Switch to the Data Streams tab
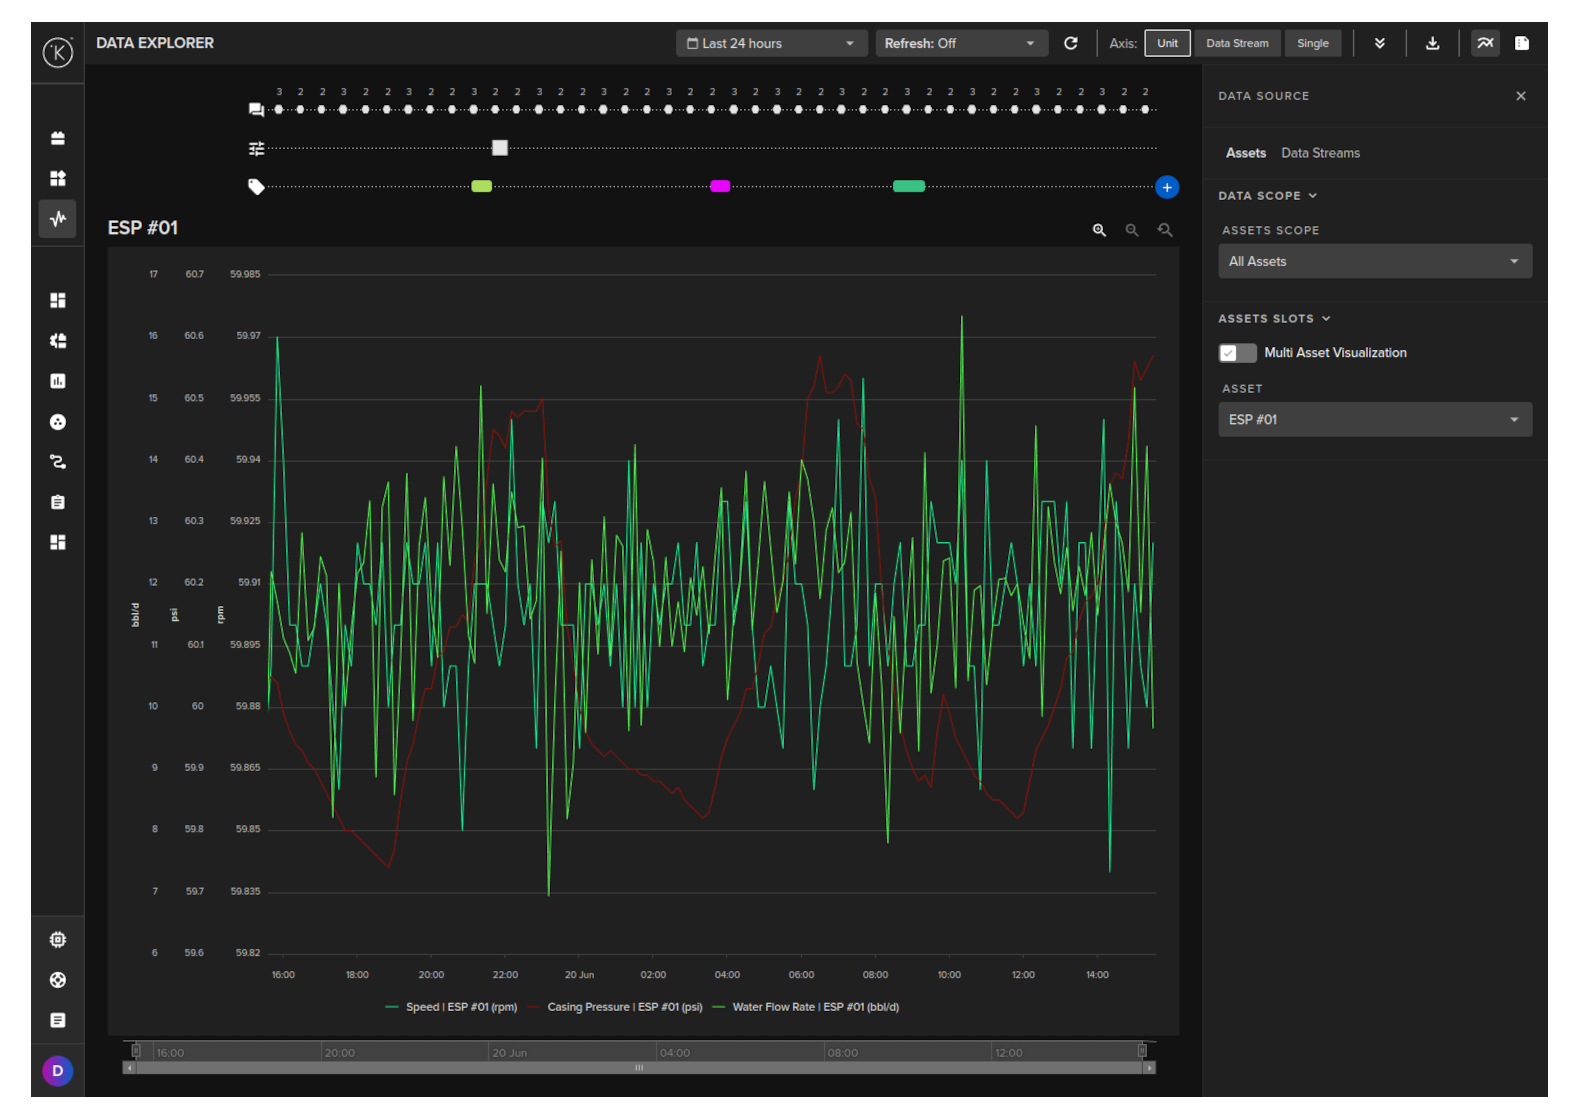 (x=1320, y=153)
